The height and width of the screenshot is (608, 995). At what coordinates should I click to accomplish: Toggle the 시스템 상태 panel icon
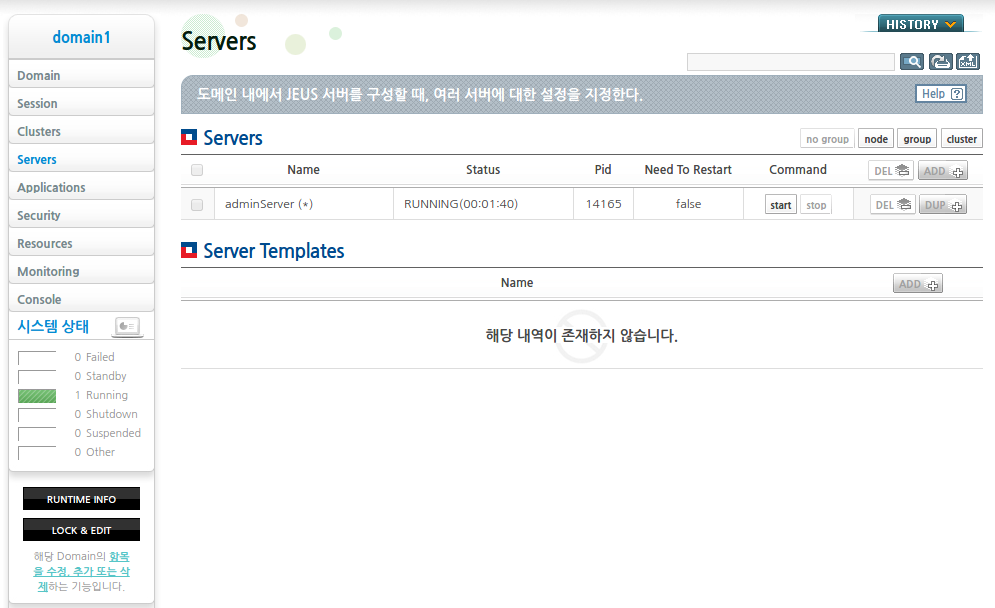127,326
